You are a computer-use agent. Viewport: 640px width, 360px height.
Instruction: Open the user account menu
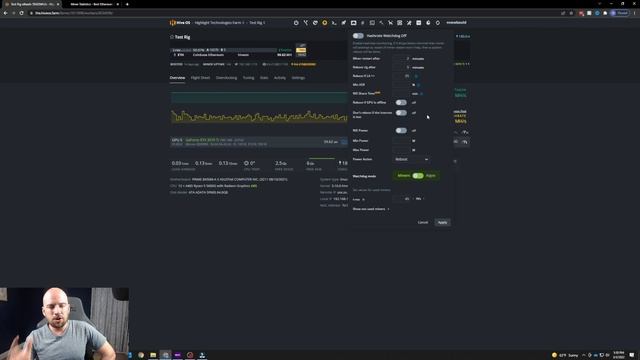click(456, 23)
